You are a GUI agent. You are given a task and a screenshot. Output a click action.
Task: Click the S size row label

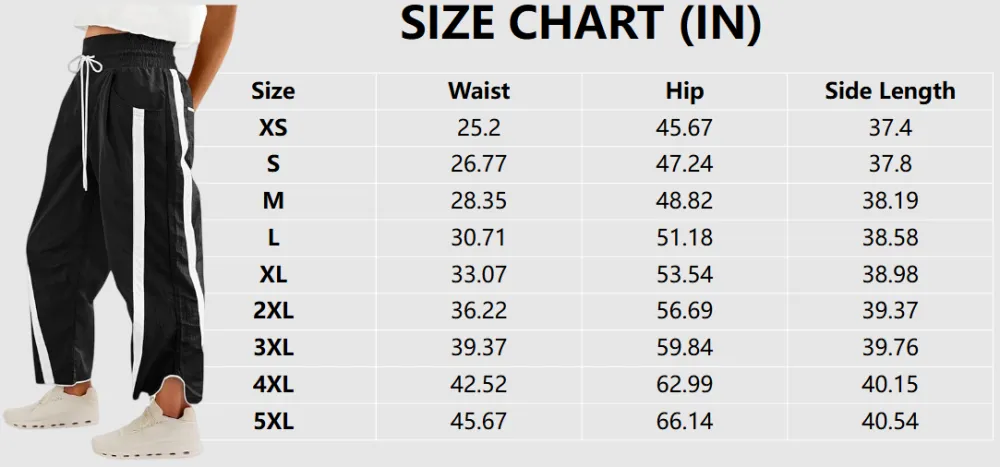273,164
